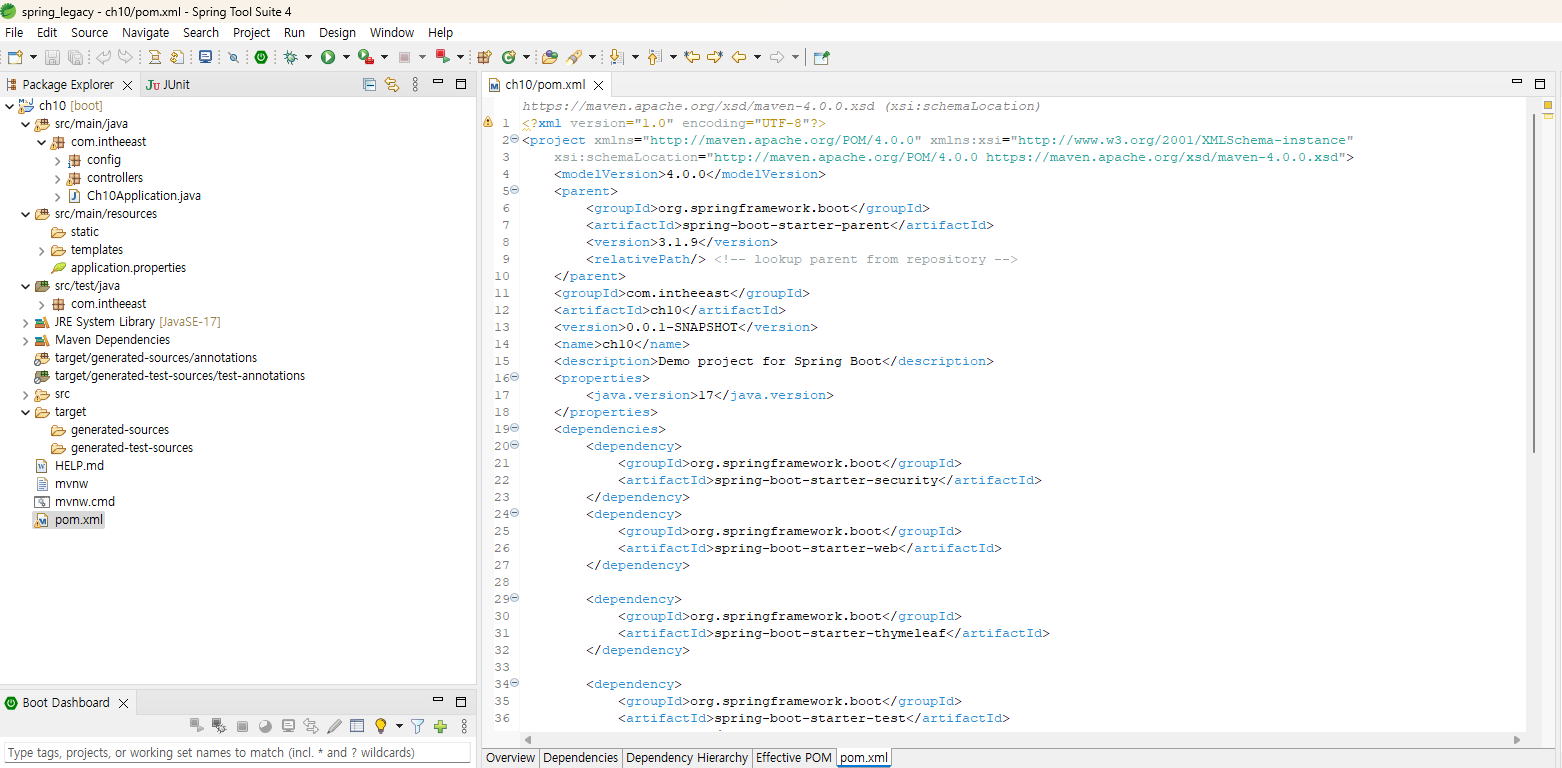The image size is (1562, 768).
Task: Click the Open Console monitor toolbar icon
Action: pyautogui.click(x=205, y=57)
